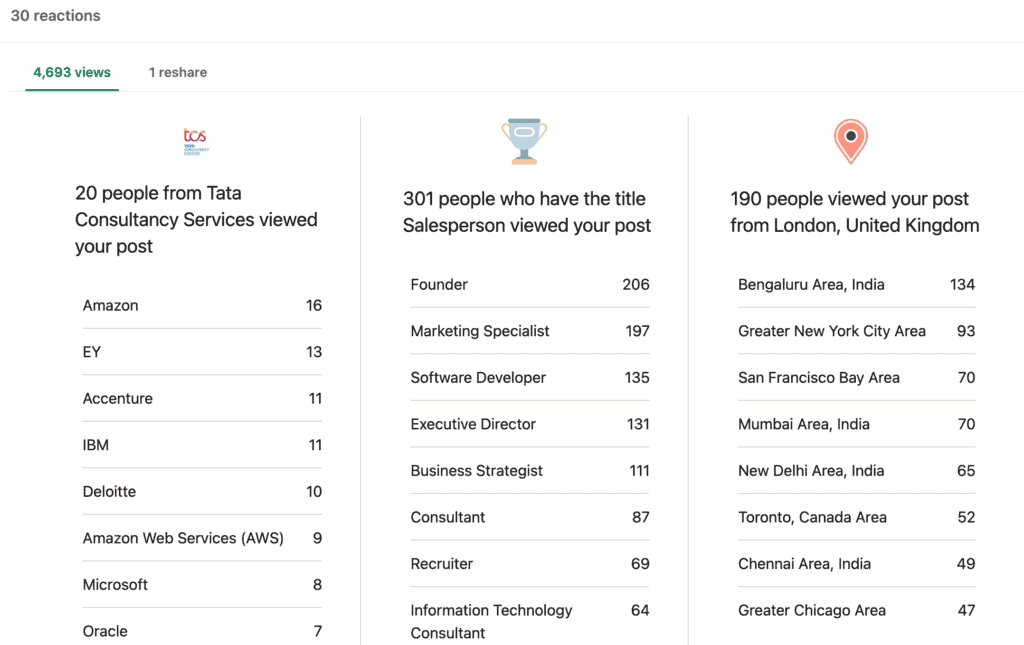Click the trophy icon above job titles

pos(524,142)
